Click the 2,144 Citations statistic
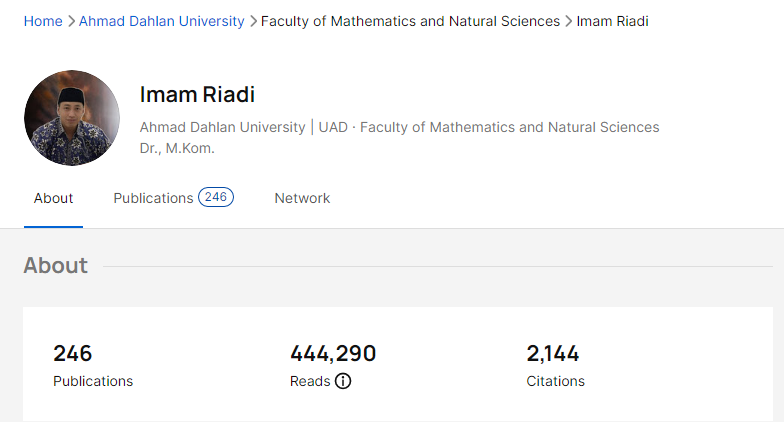The width and height of the screenshot is (784, 422). click(553, 353)
